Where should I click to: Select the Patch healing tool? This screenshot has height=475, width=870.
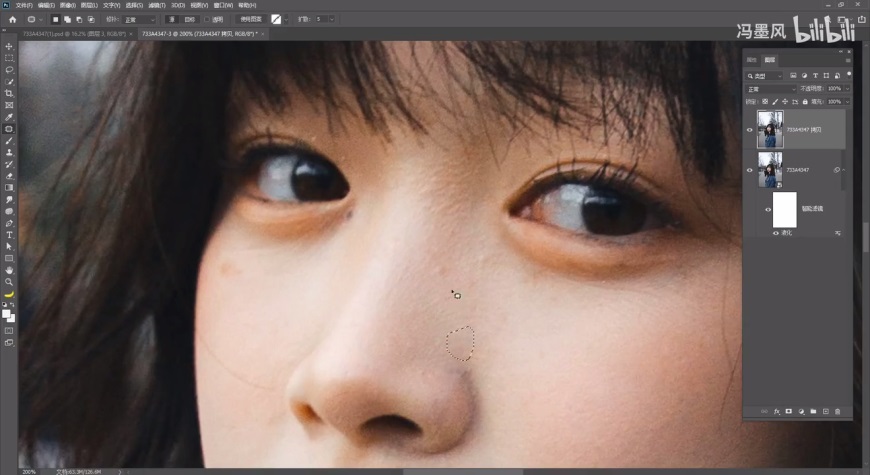(9, 129)
